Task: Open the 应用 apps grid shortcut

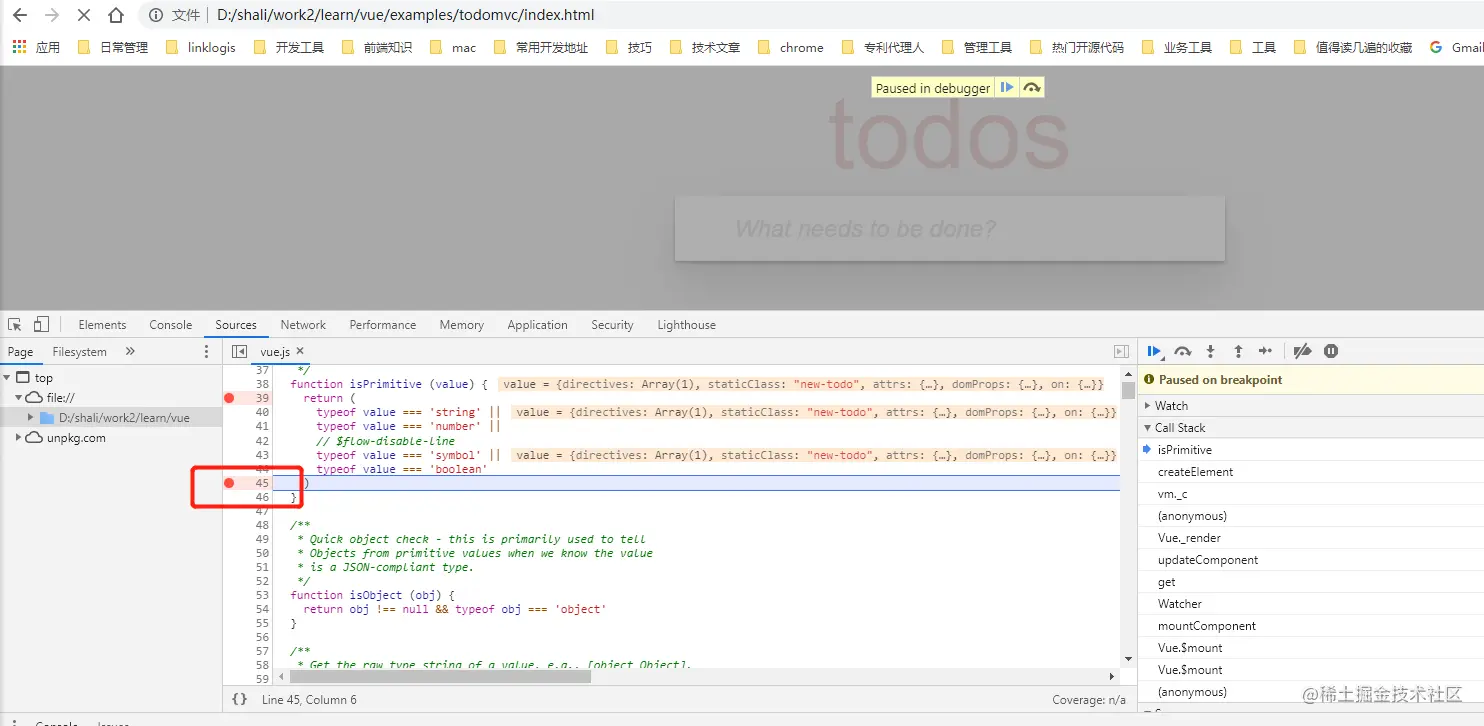Action: coord(36,47)
